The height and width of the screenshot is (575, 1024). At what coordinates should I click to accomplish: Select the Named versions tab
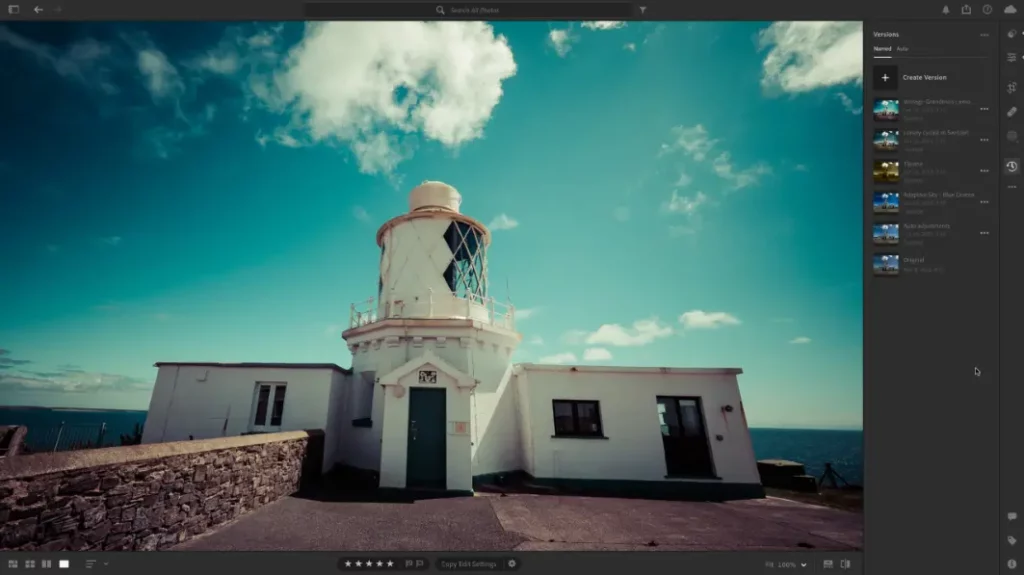[x=882, y=48]
